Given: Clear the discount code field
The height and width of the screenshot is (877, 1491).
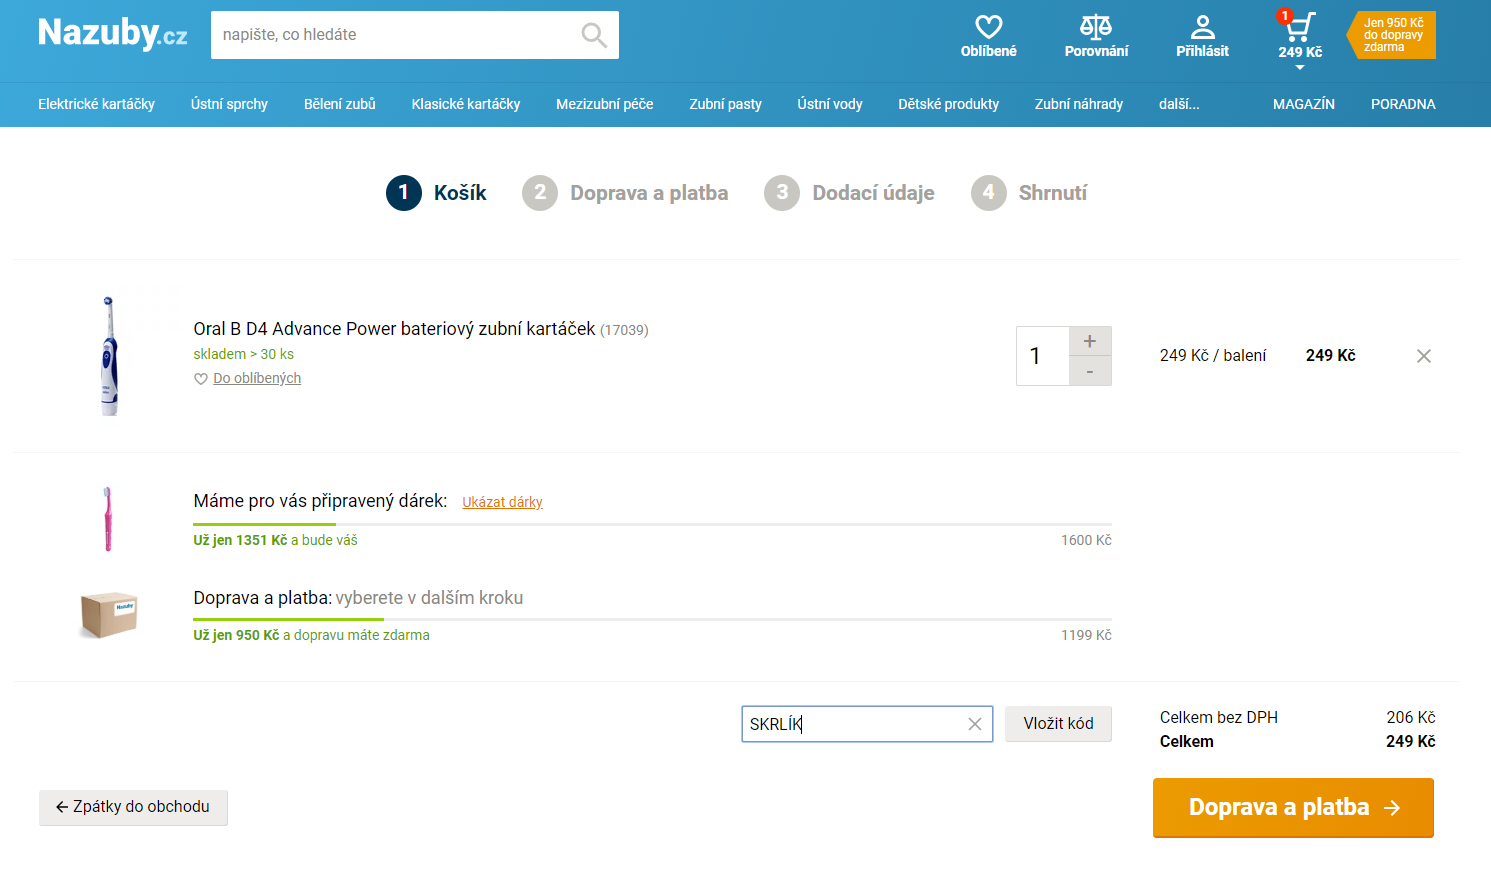Looking at the screenshot, I should (x=975, y=724).
